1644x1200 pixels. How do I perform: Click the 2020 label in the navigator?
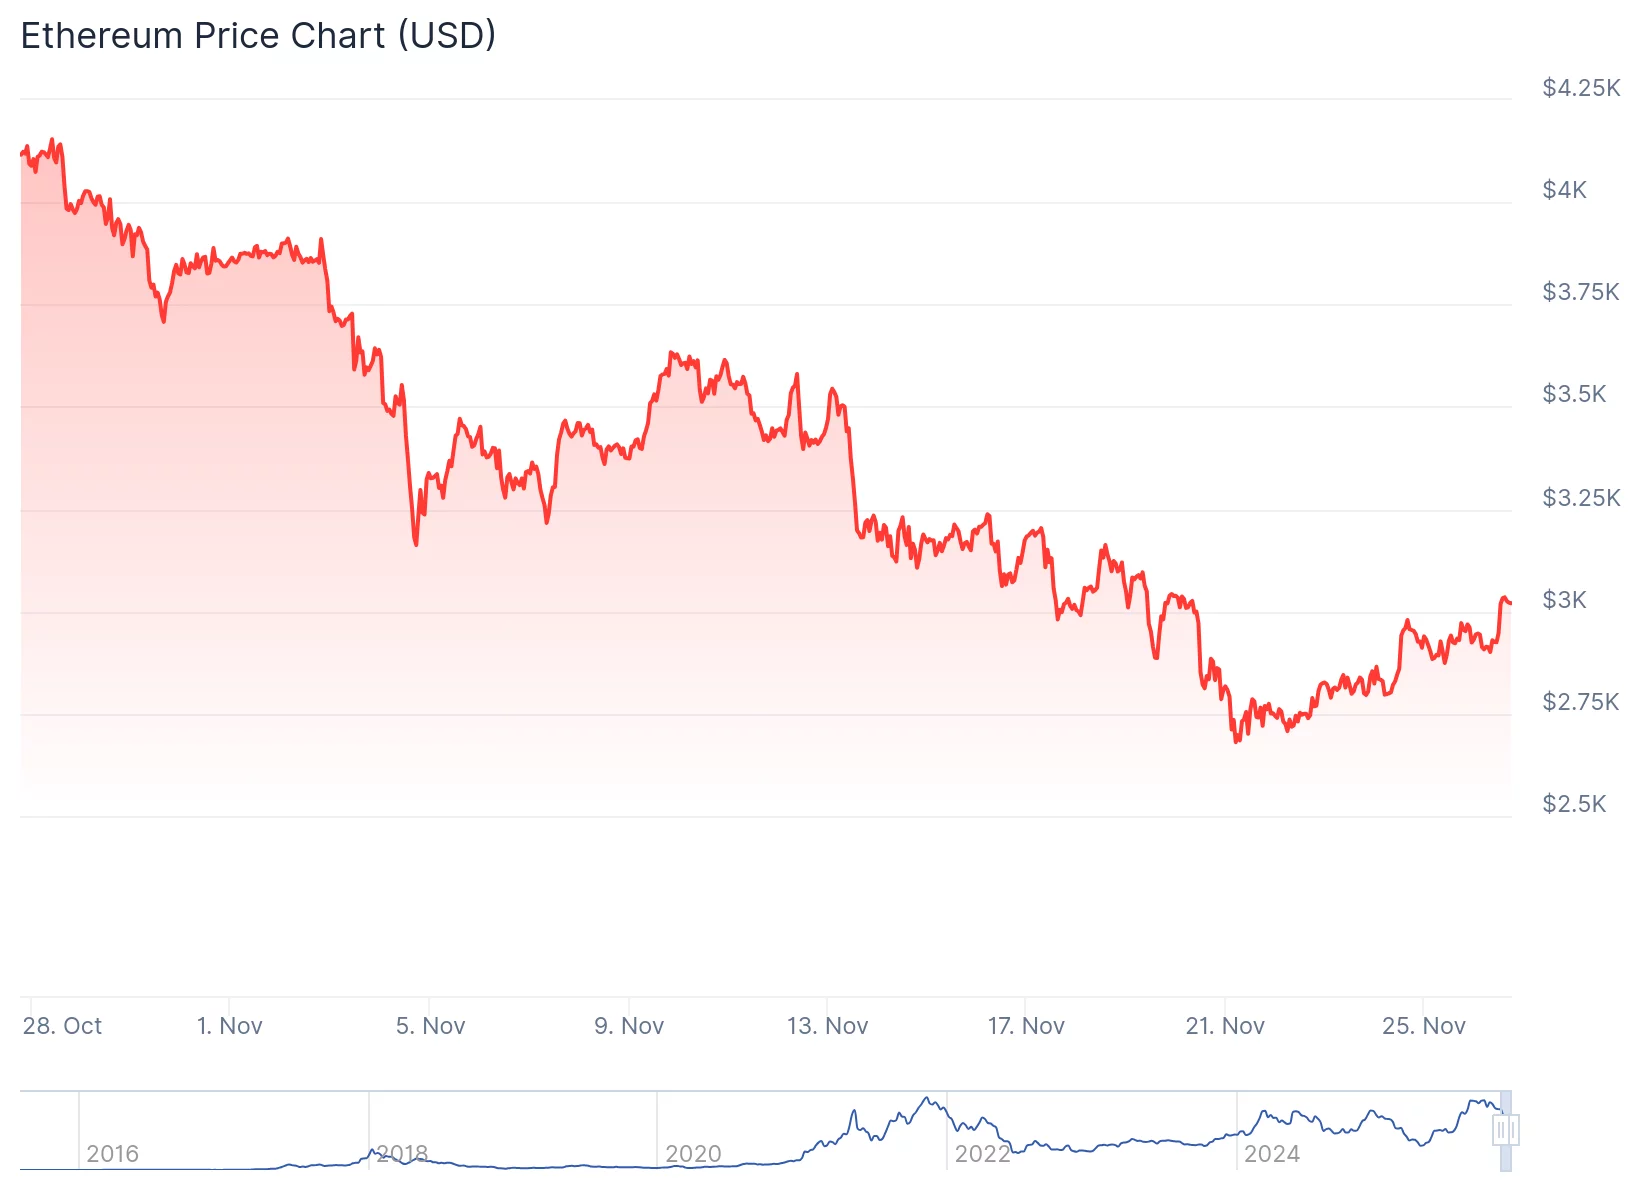(693, 1154)
